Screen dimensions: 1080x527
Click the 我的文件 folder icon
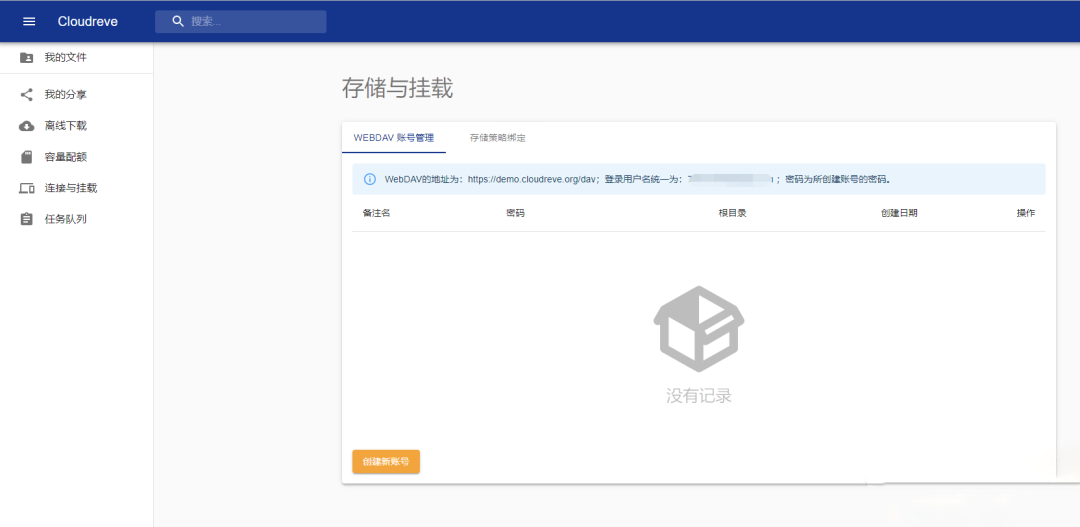coord(26,58)
